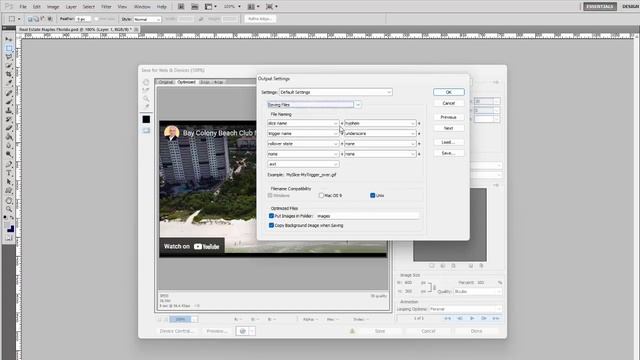Open the Style Normal dropdown in options bar
This screenshot has height=360, width=640.
147,19
